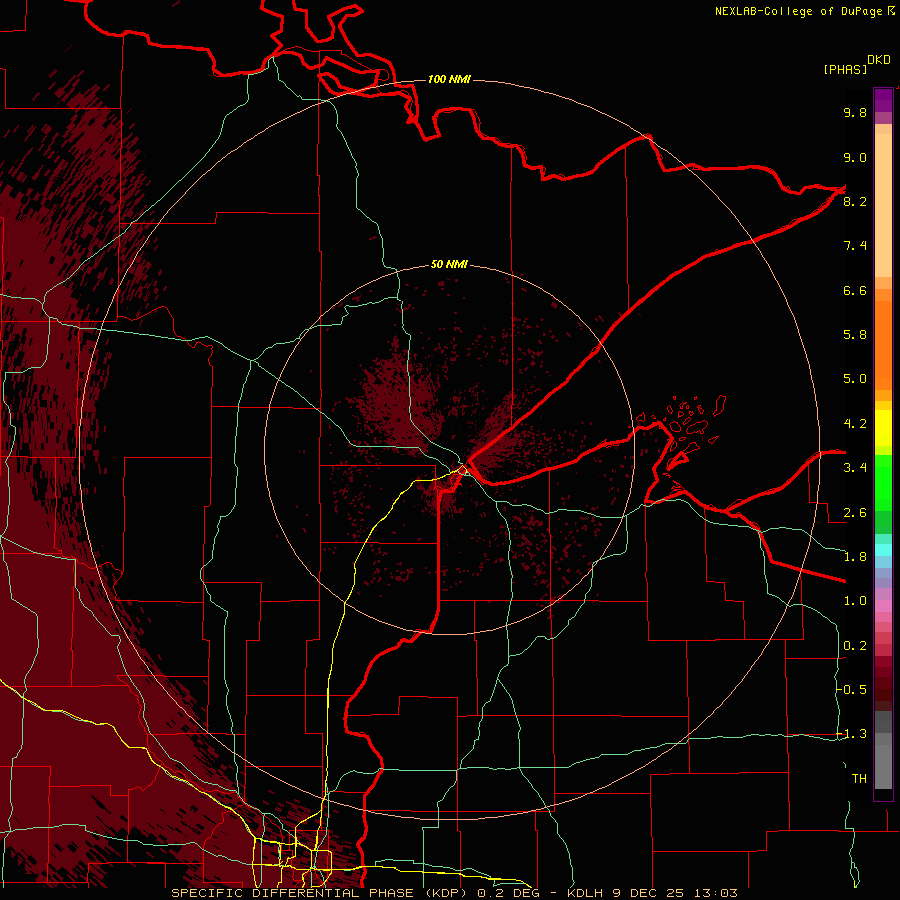This screenshot has width=900, height=900.
Task: Click the 5.8 legend value
Action: [x=855, y=335]
